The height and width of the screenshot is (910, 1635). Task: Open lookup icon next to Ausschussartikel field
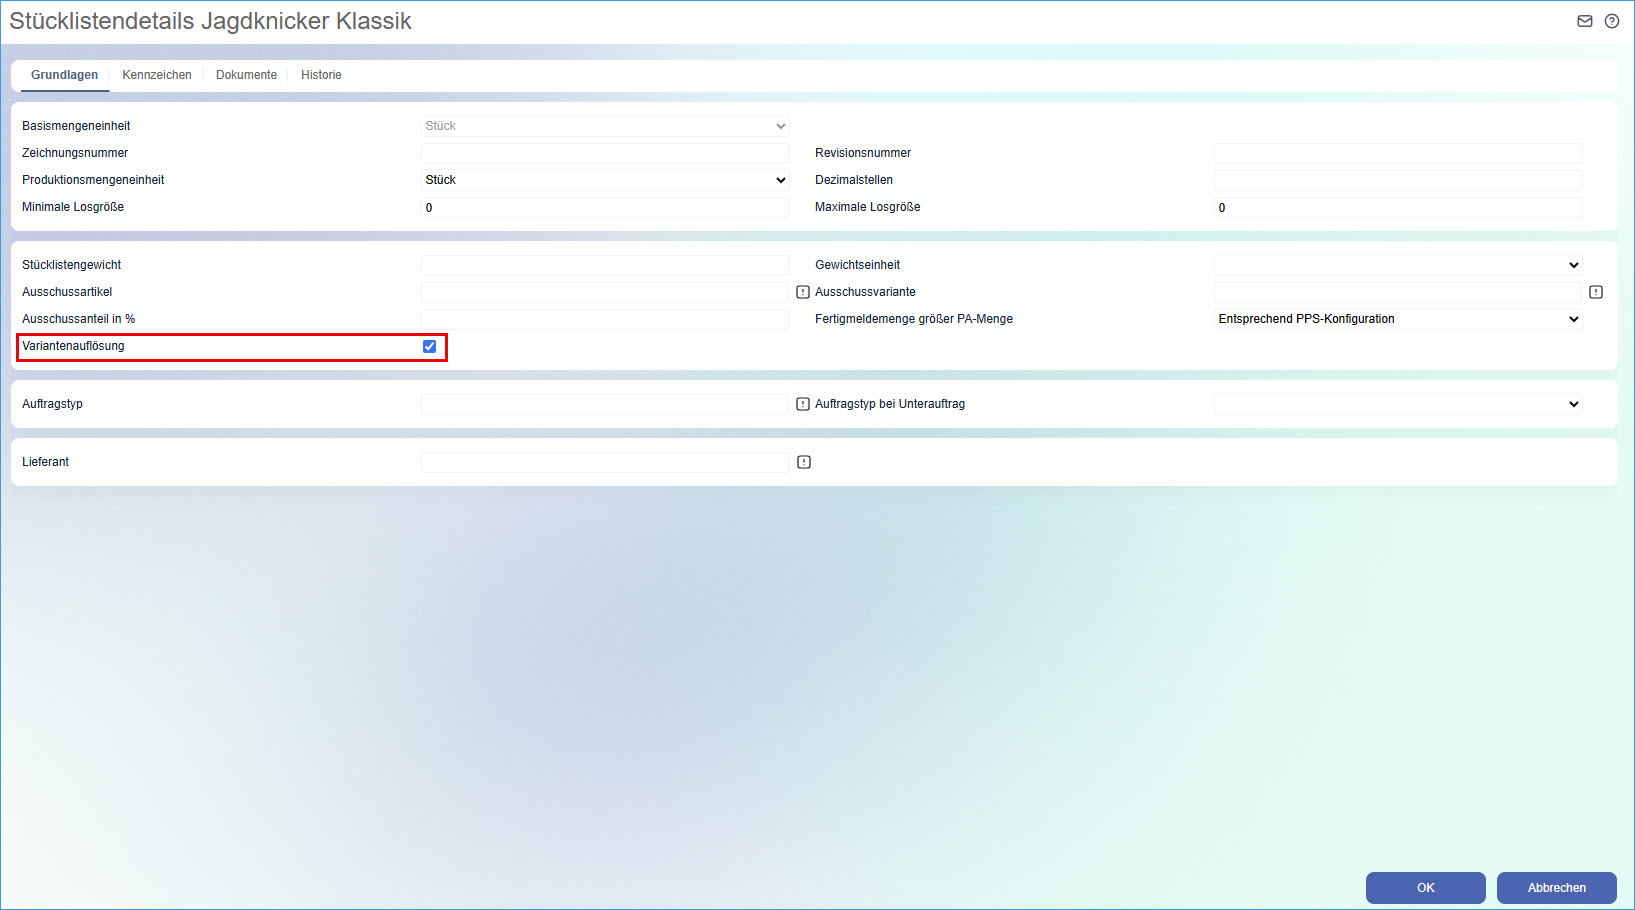coord(803,292)
